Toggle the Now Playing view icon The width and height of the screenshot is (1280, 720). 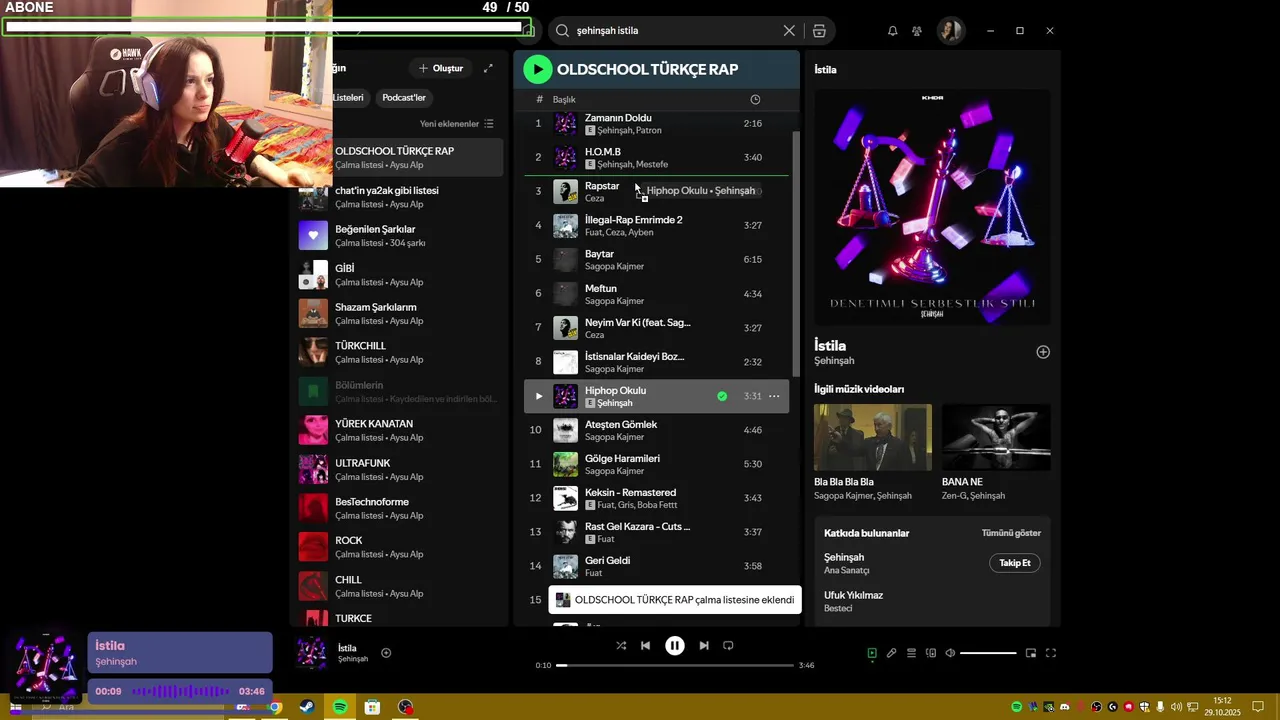click(872, 653)
